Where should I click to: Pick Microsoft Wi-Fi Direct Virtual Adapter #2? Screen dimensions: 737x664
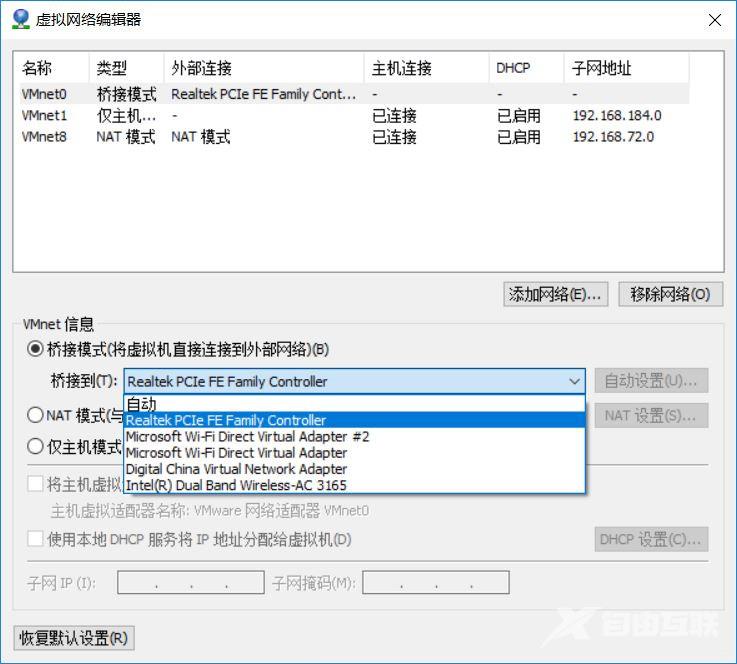point(247,437)
